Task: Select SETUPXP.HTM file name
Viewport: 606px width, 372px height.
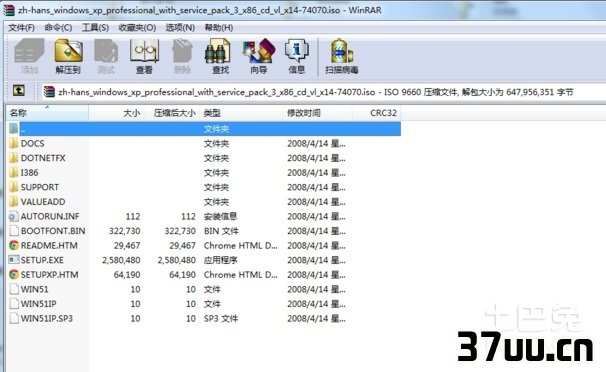Action: [x=49, y=275]
